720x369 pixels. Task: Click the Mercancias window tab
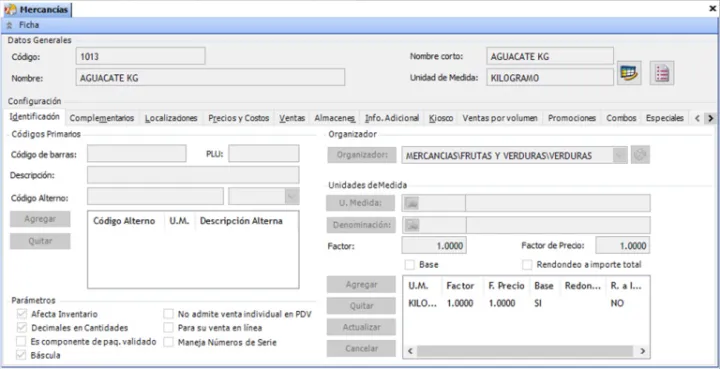pos(38,9)
